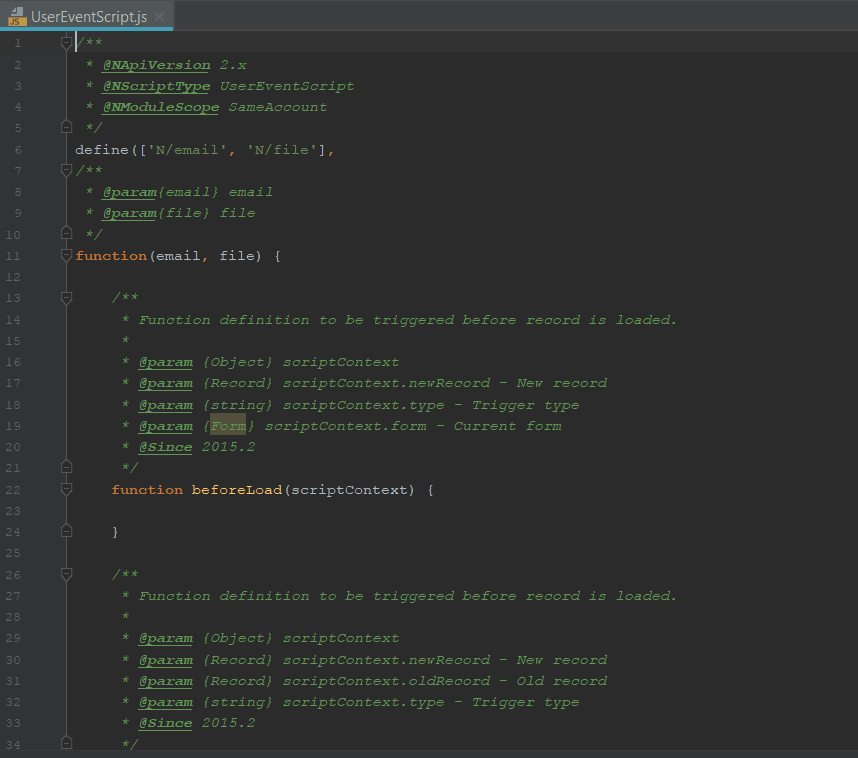This screenshot has height=758, width=858.
Task: Click the fold end marker at line 10
Action: (x=66, y=234)
